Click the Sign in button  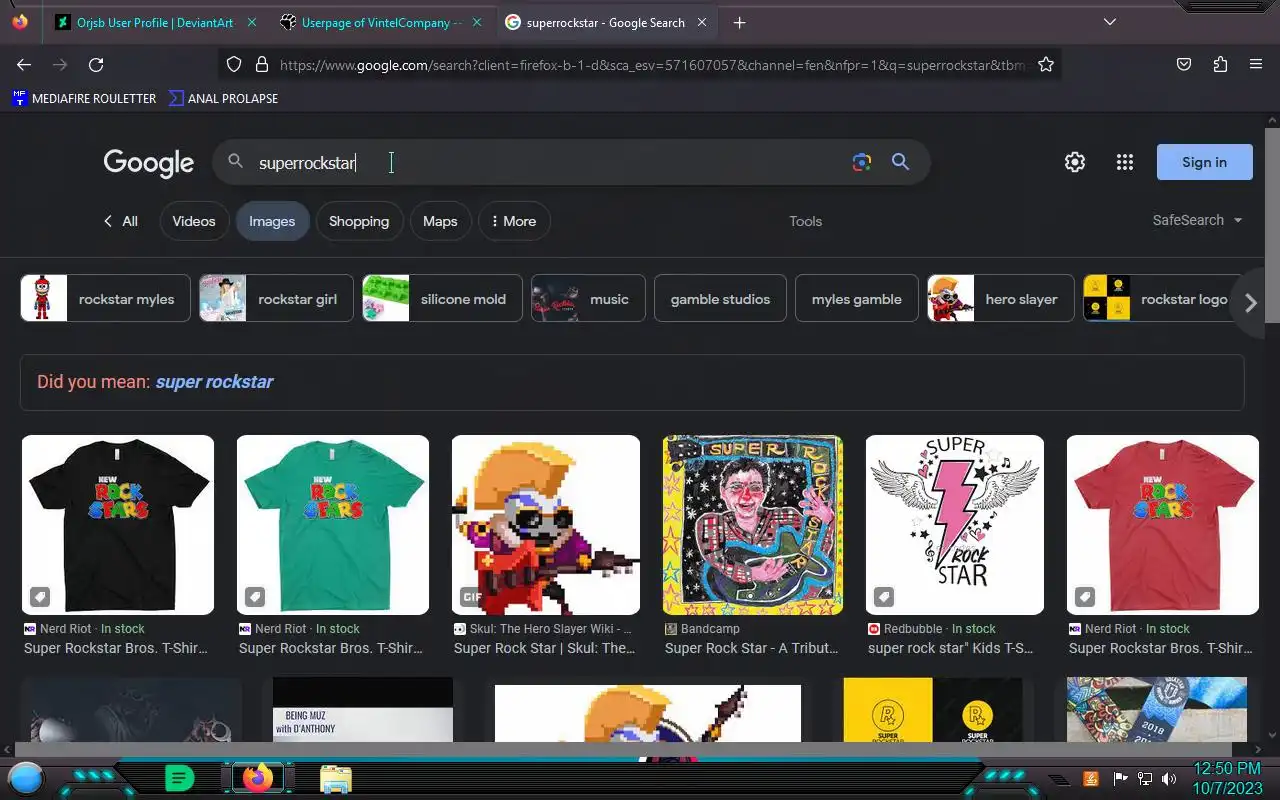coord(1204,162)
